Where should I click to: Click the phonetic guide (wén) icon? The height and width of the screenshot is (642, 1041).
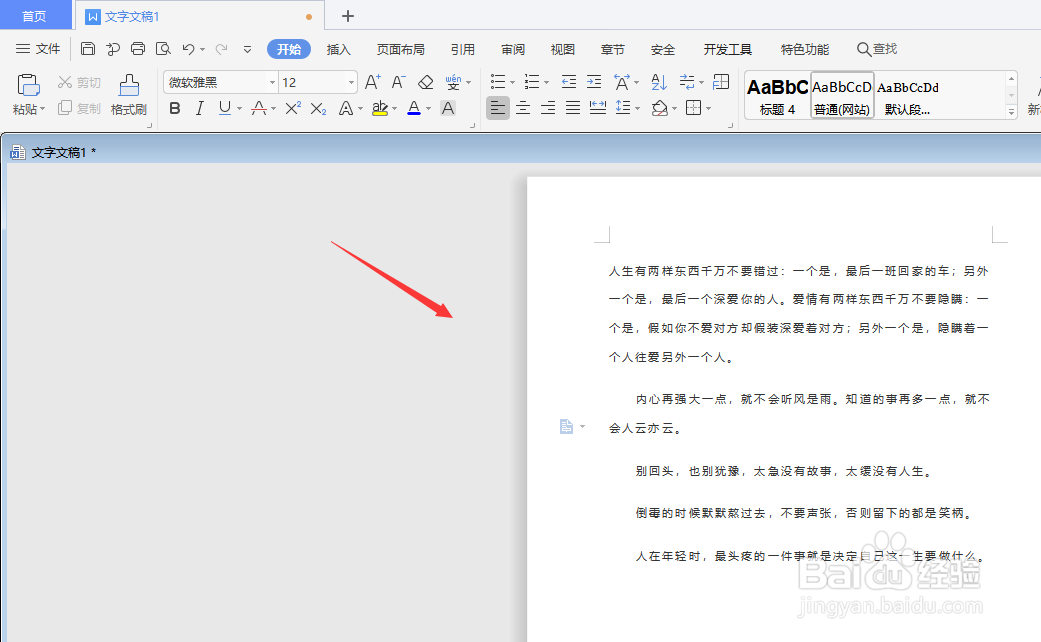click(453, 82)
